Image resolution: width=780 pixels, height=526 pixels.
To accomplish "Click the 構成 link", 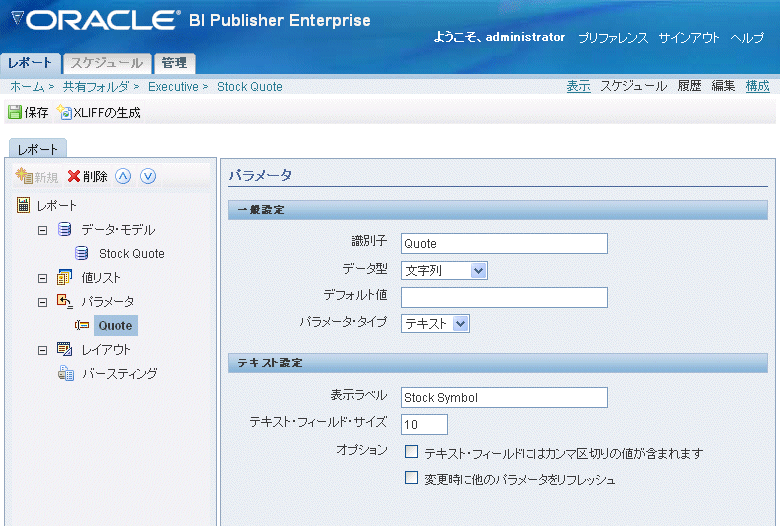I will click(758, 86).
